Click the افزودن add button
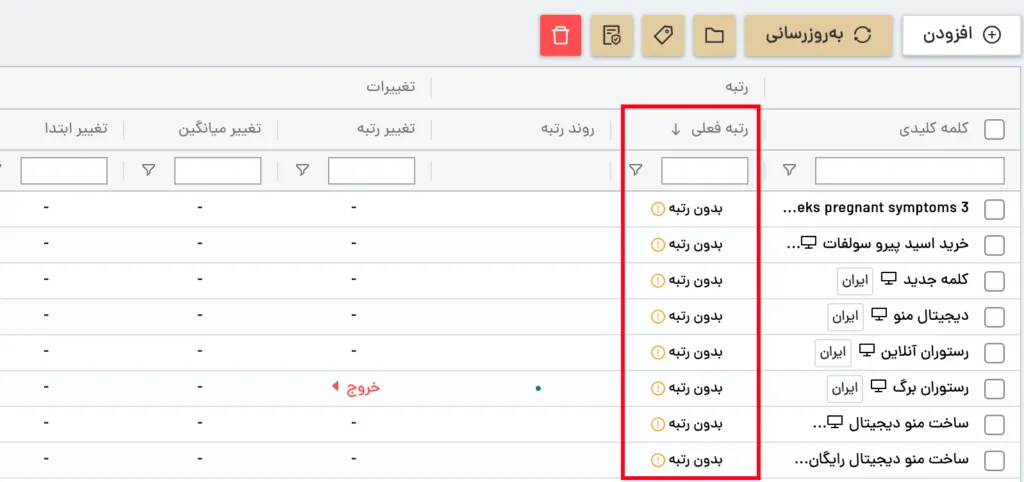 [x=961, y=35]
